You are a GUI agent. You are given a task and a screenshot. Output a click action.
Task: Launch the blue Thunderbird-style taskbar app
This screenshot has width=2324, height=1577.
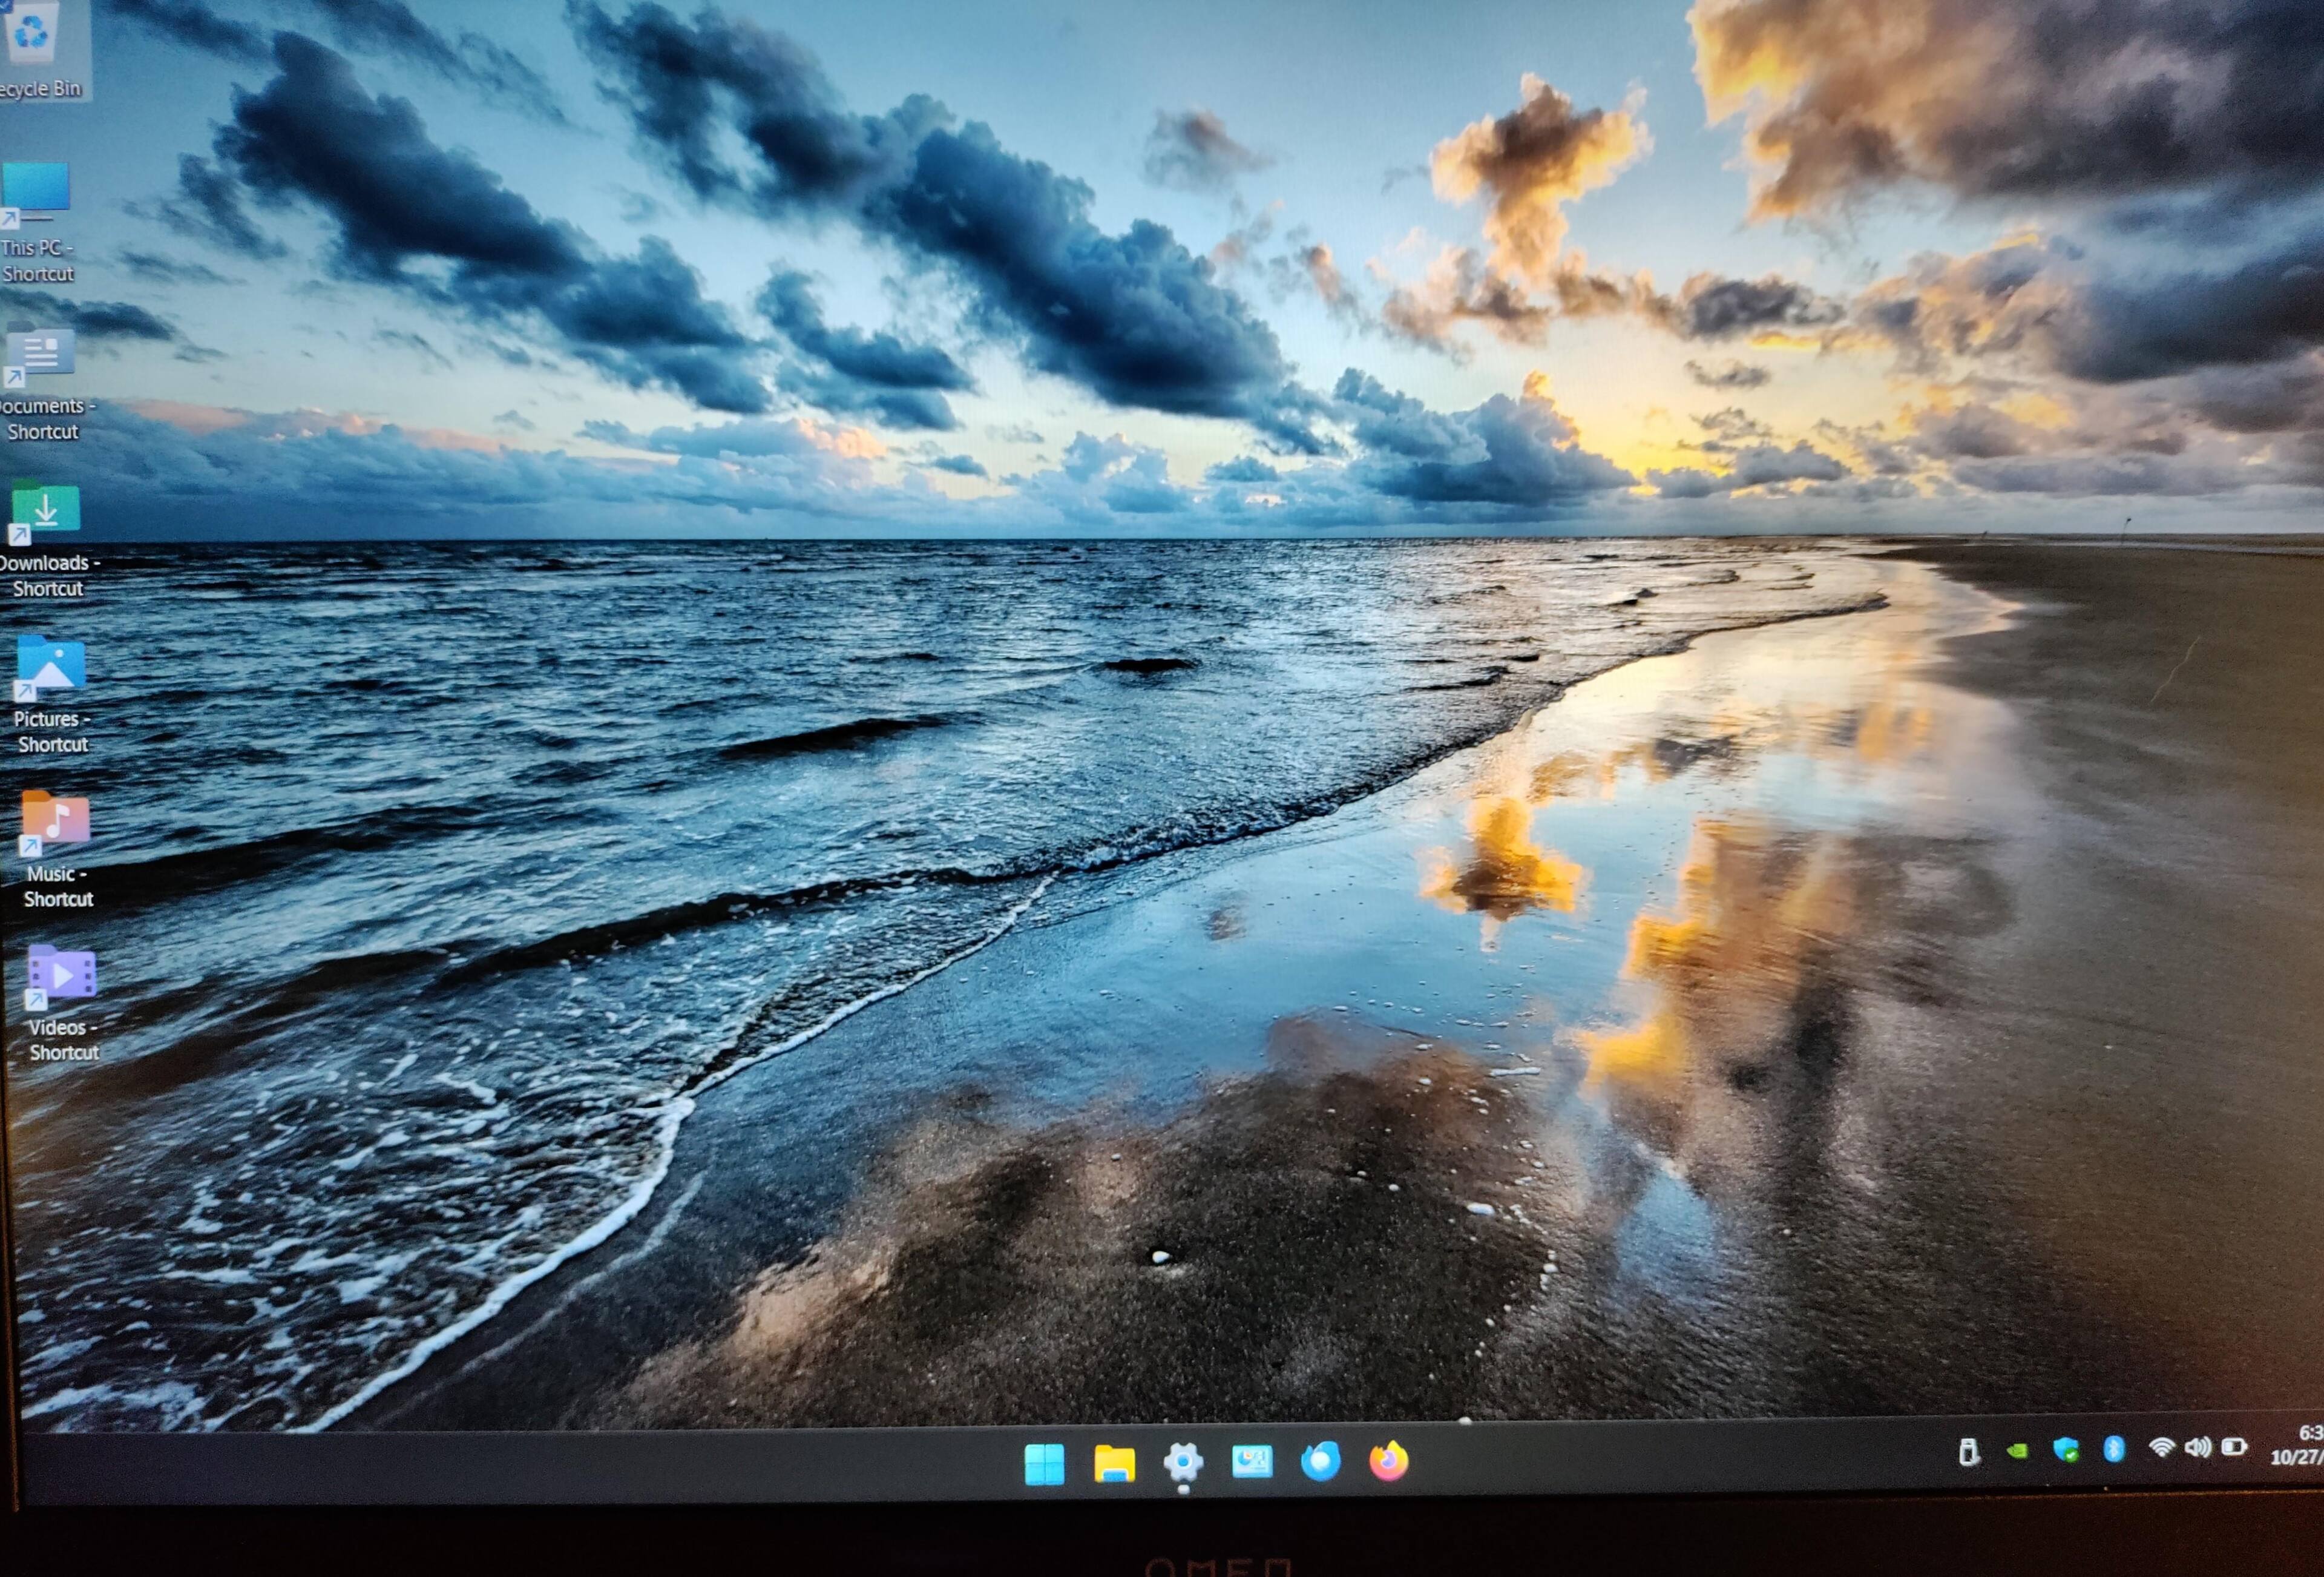1320,1461
